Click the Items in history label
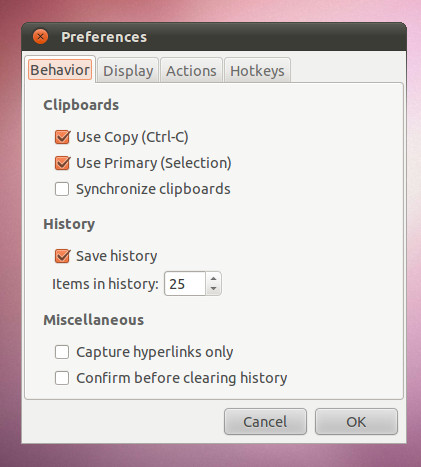 coord(105,284)
